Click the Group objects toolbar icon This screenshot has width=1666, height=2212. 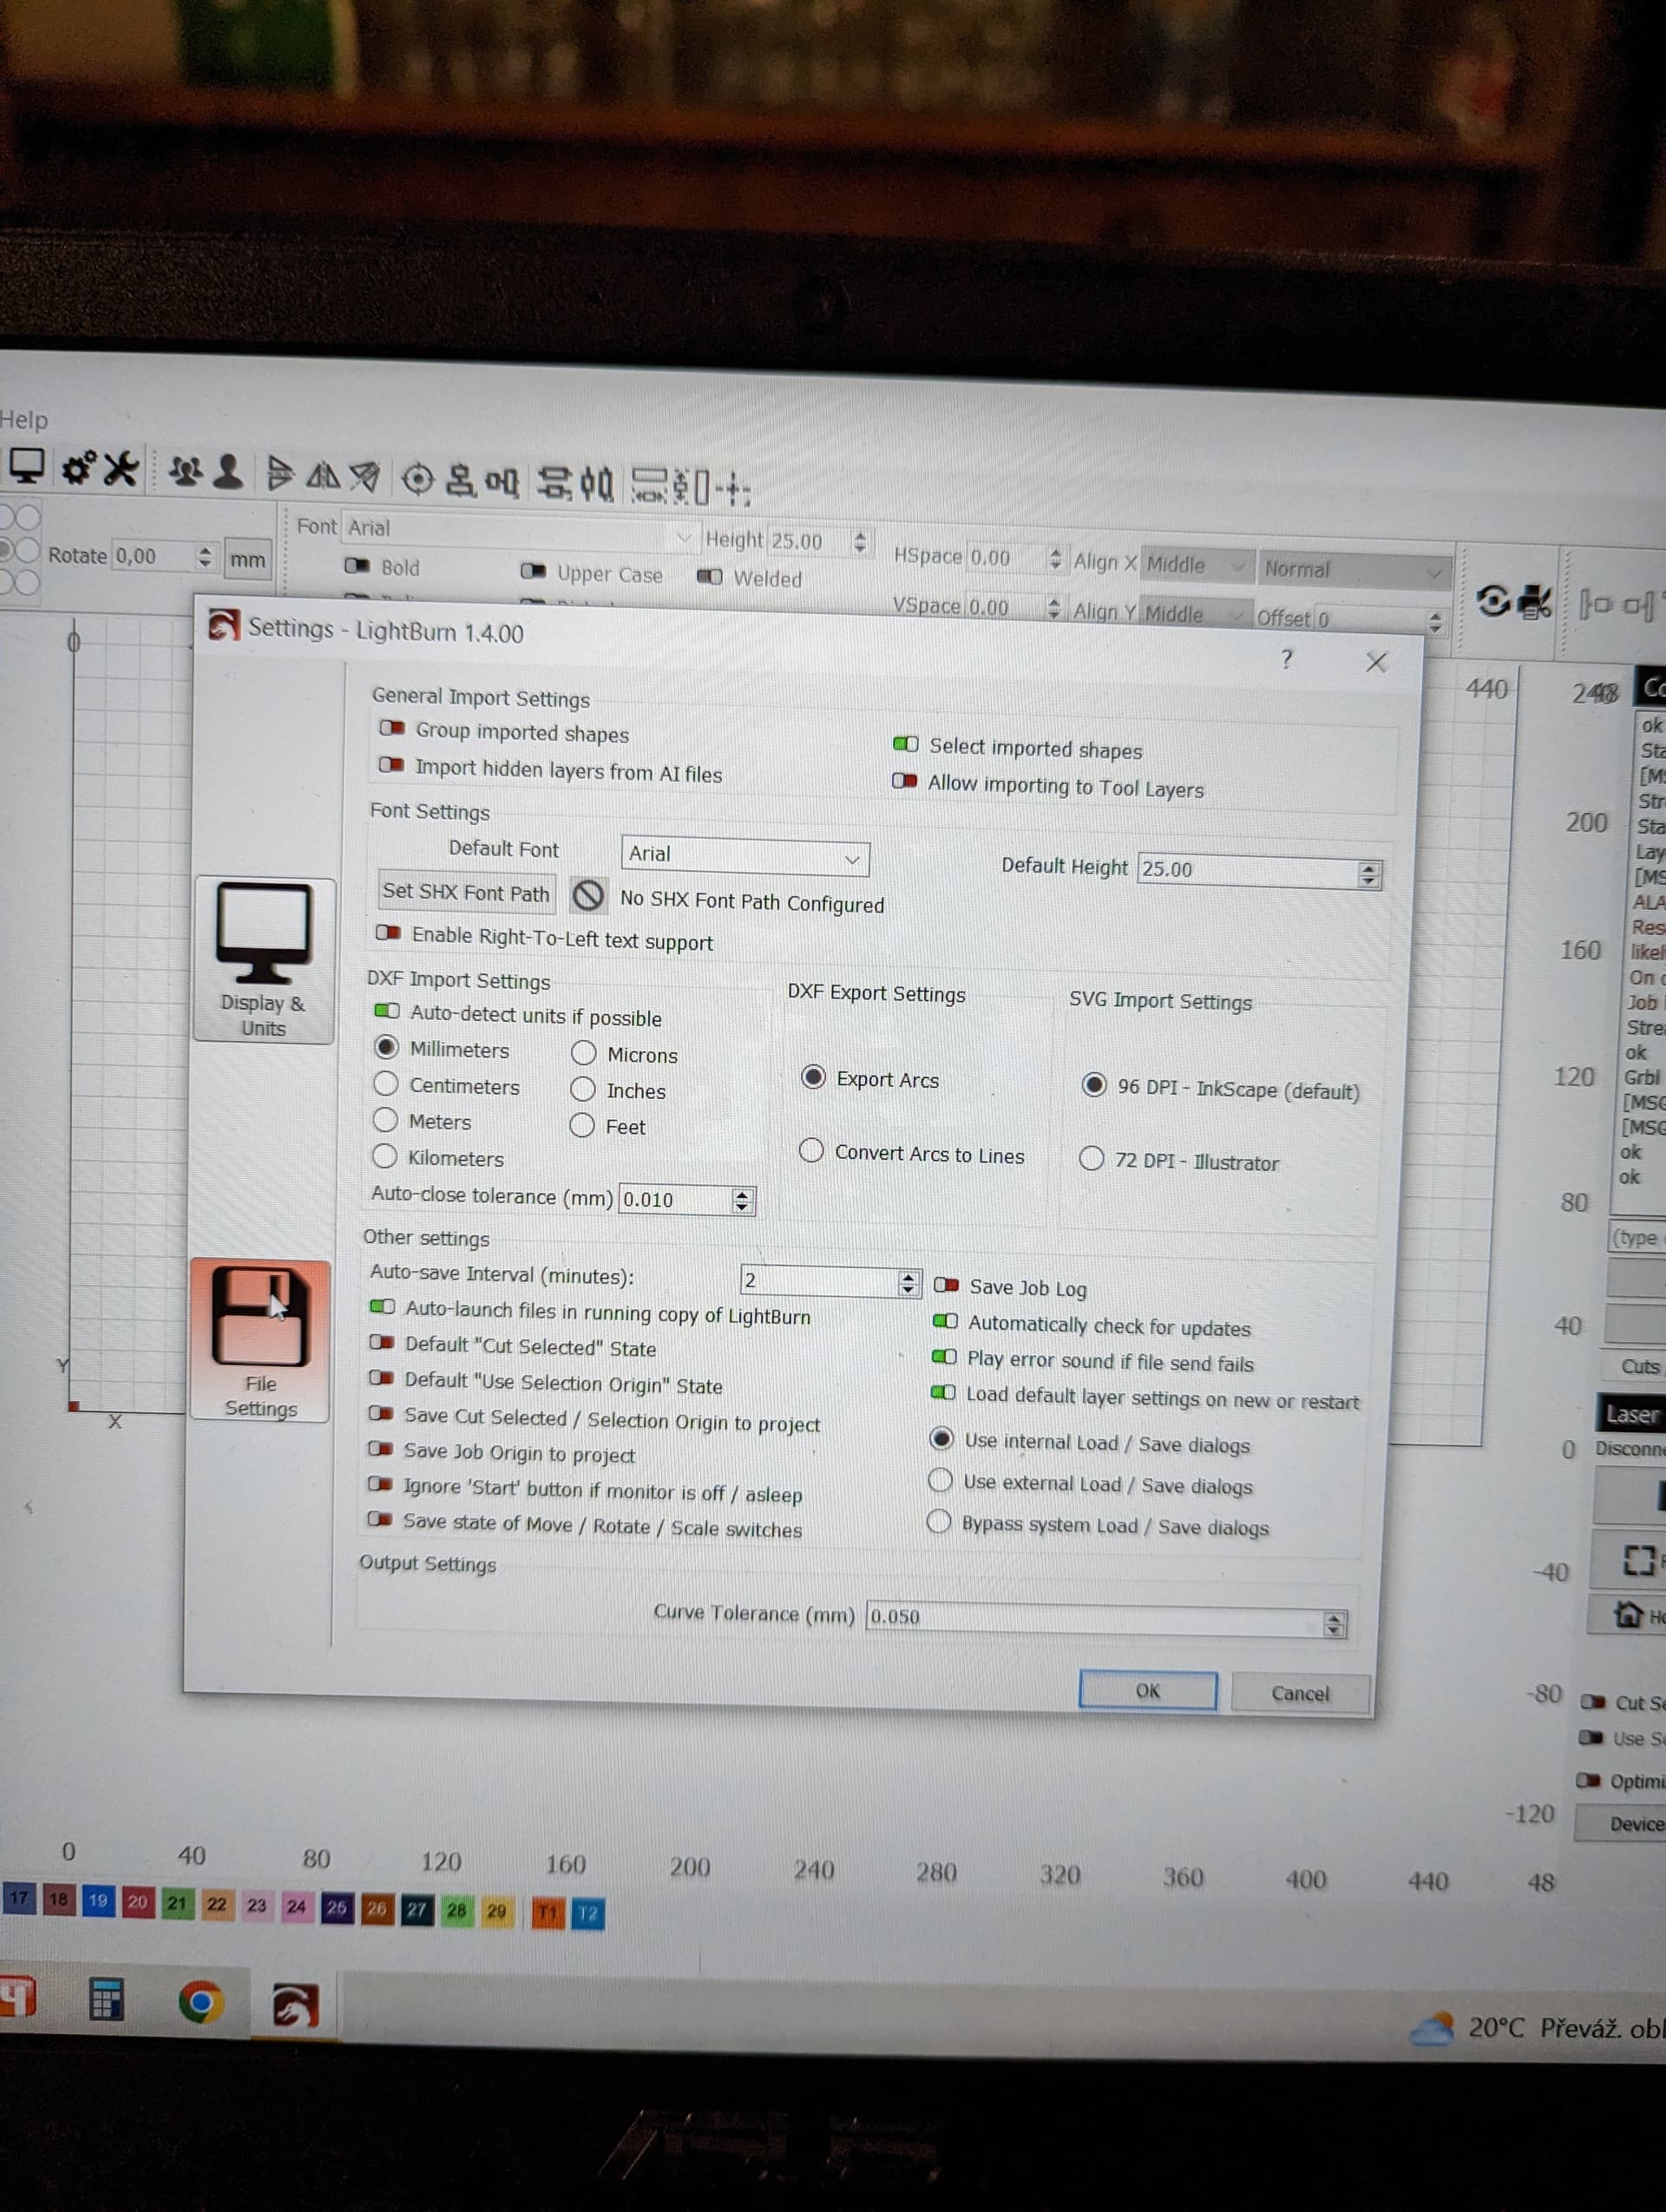[x=186, y=471]
